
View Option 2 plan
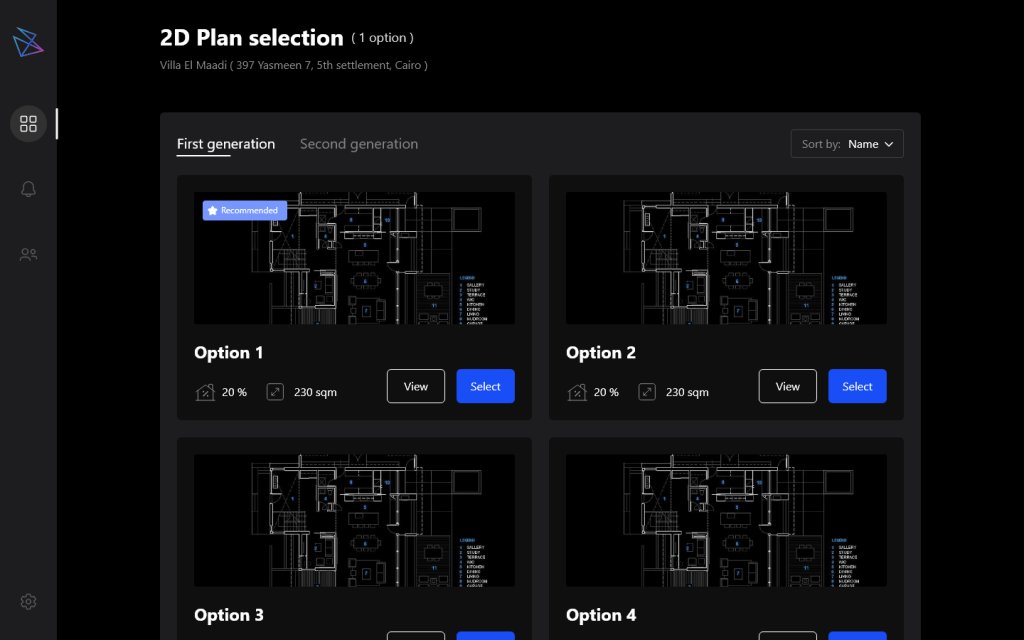[x=788, y=387]
